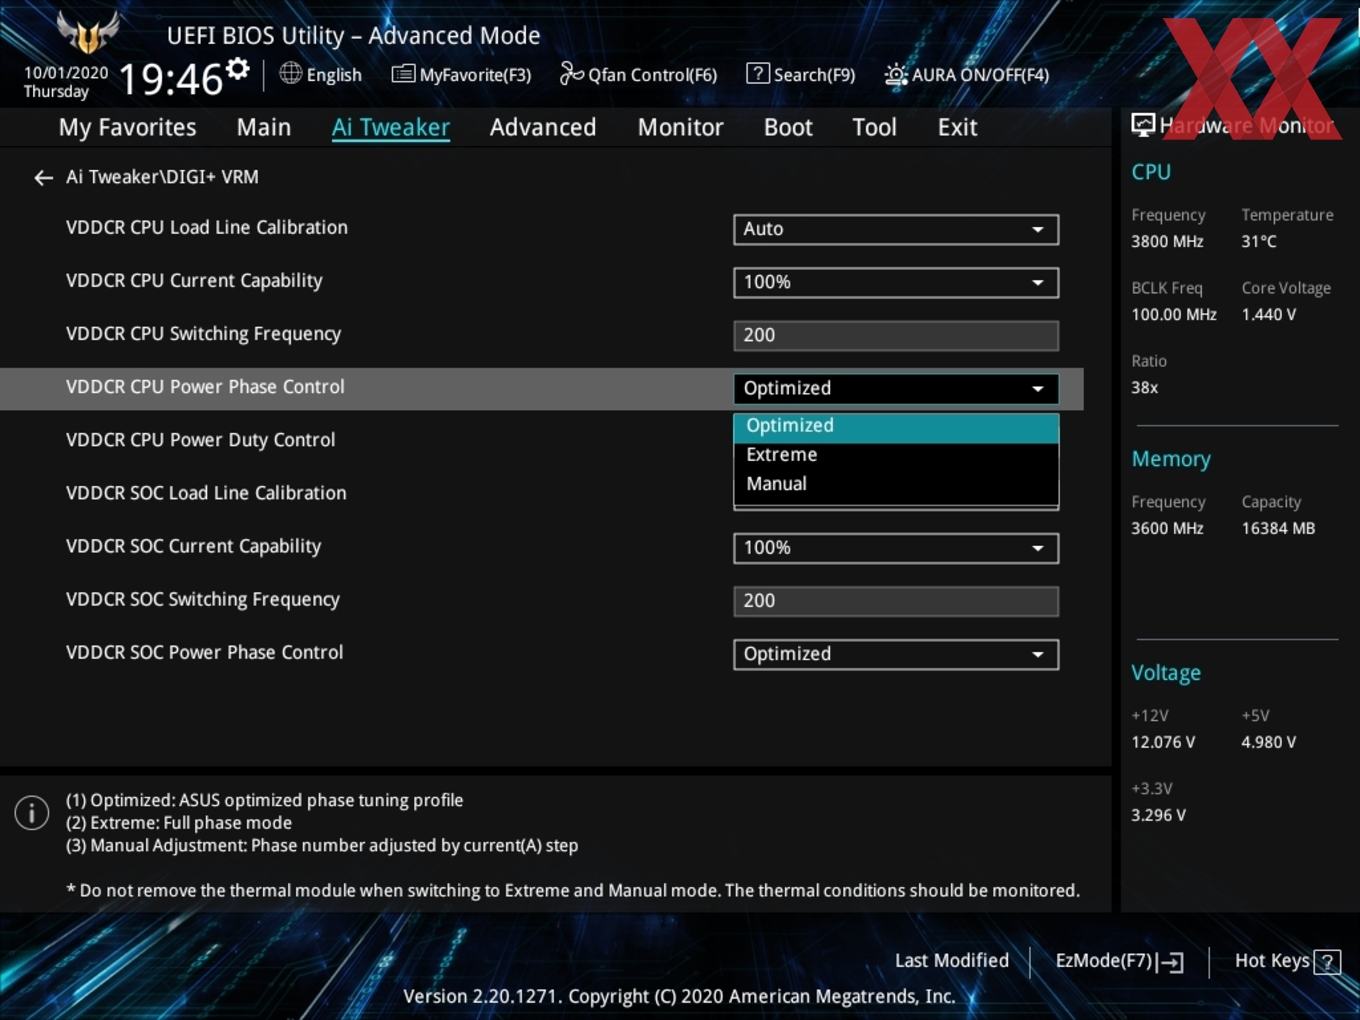The height and width of the screenshot is (1020, 1360).
Task: Click the VDDCR CPU Switching Frequency field
Action: coord(896,335)
